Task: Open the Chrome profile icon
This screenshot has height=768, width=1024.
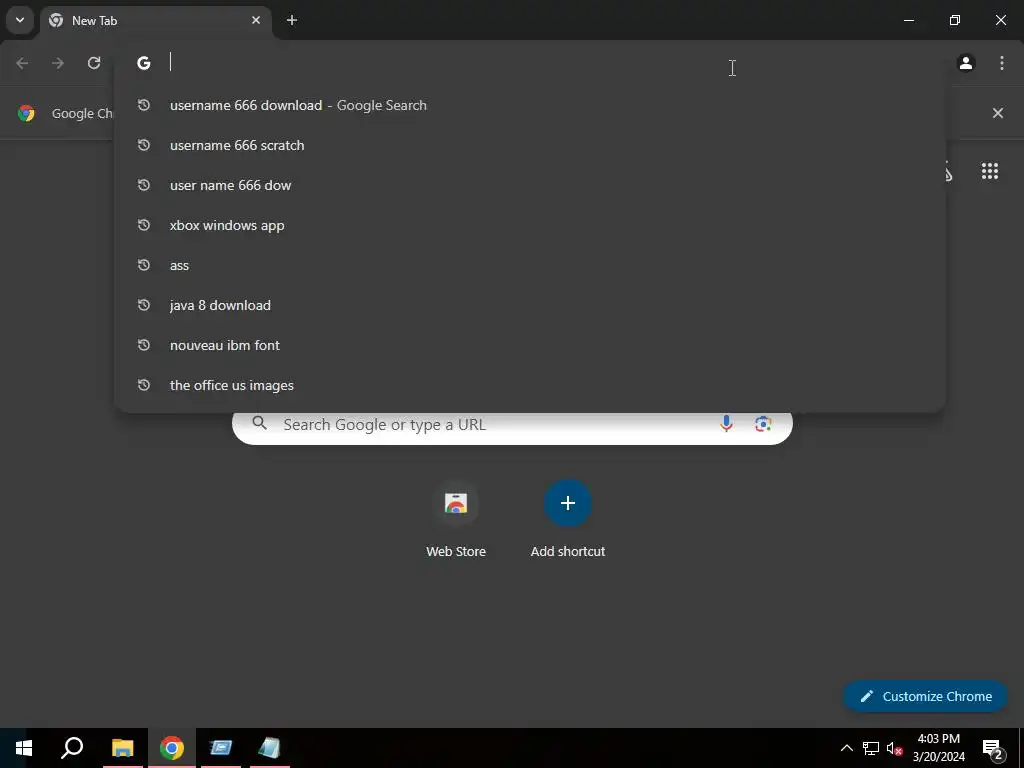Action: (x=966, y=63)
